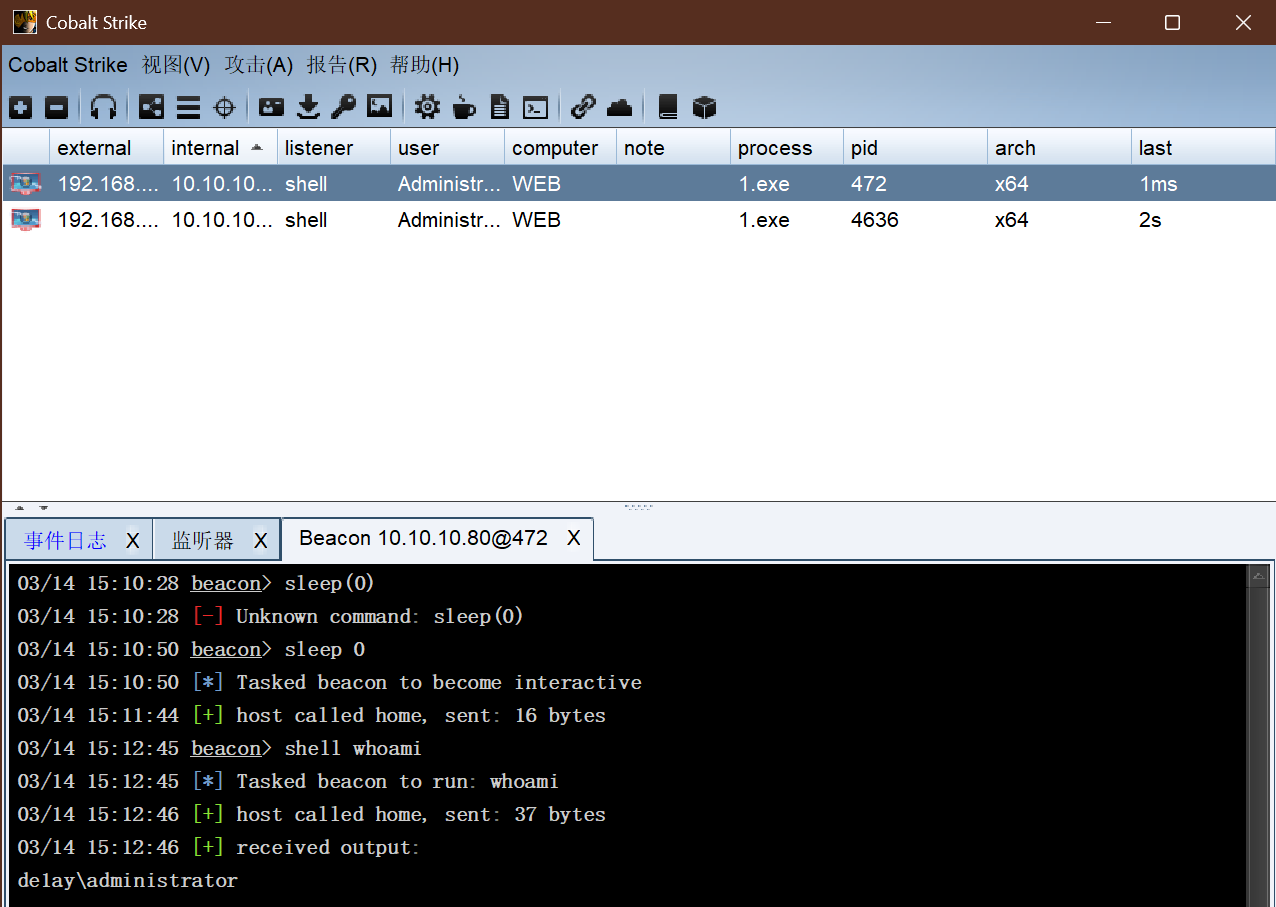This screenshot has width=1276, height=907.
Task: Click the 'Unknown command: sleep(0)' console line
Action: point(270,616)
